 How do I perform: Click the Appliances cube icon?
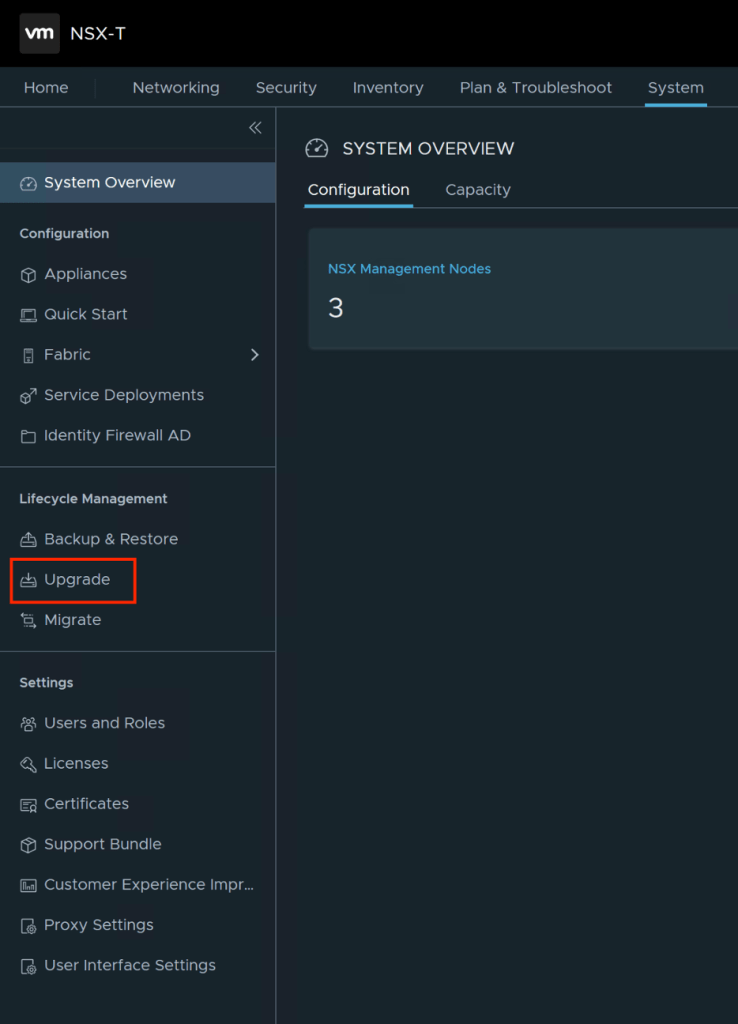coord(28,275)
